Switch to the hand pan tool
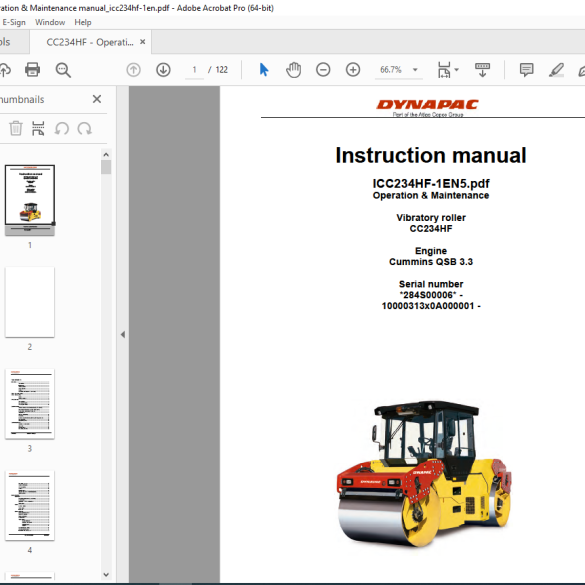The height and width of the screenshot is (585, 585). [x=294, y=70]
